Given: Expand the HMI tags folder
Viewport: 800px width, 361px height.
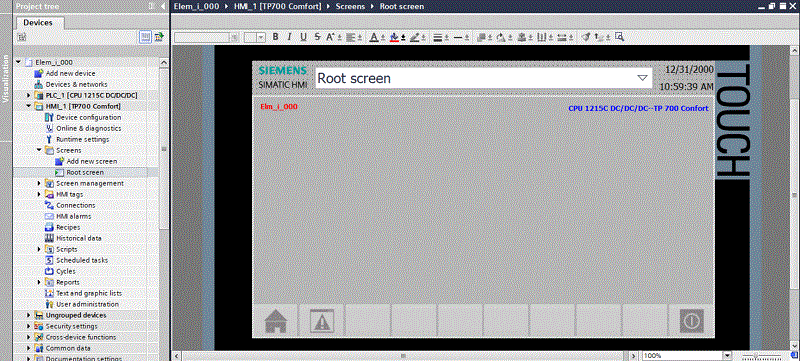Looking at the screenshot, I should click(x=39, y=194).
